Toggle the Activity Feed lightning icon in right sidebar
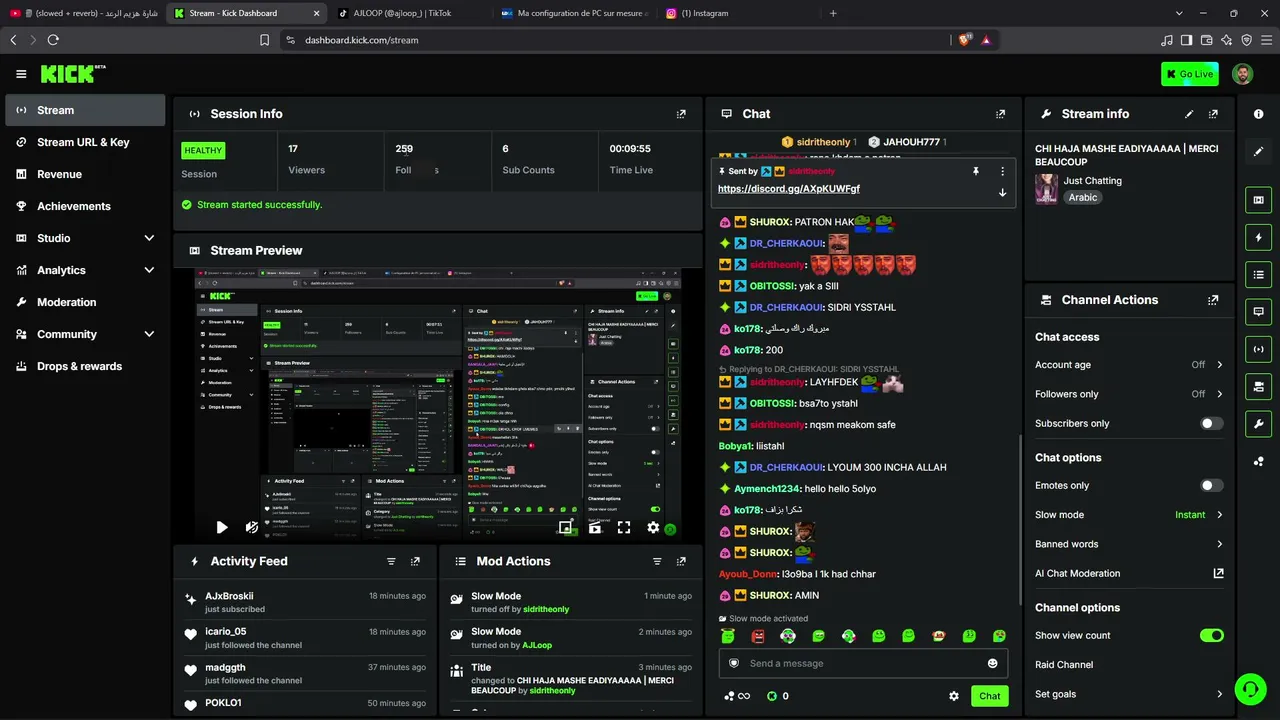Image resolution: width=1280 pixels, height=720 pixels. pyautogui.click(x=1258, y=238)
